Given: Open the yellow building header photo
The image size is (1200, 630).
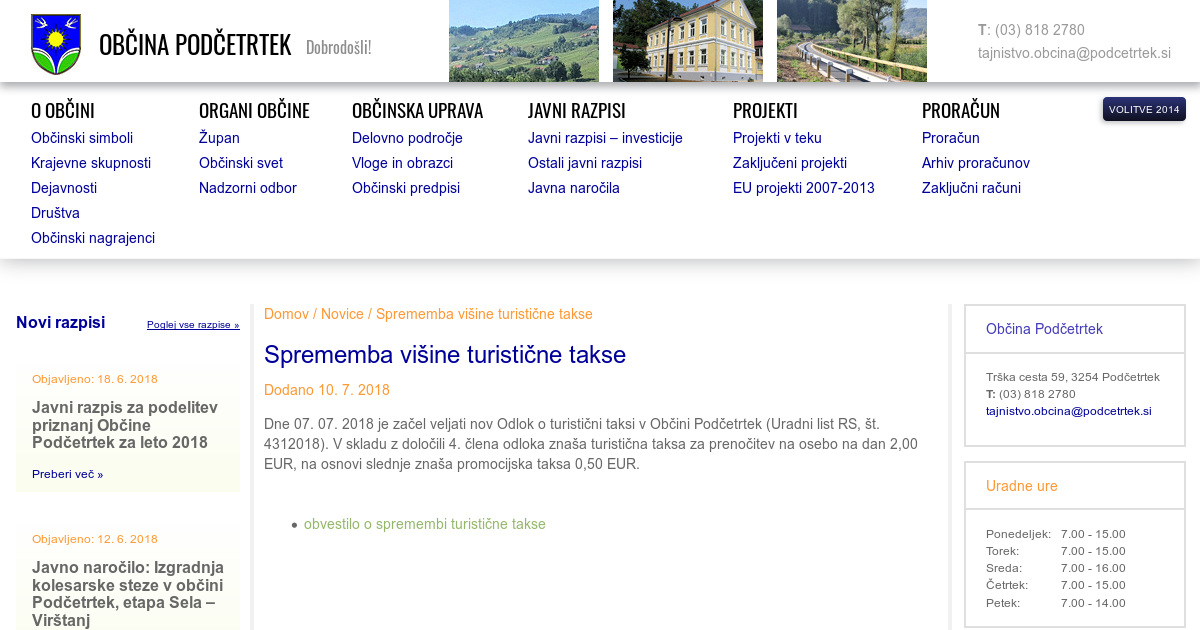Looking at the screenshot, I should pyautogui.click(x=687, y=41).
